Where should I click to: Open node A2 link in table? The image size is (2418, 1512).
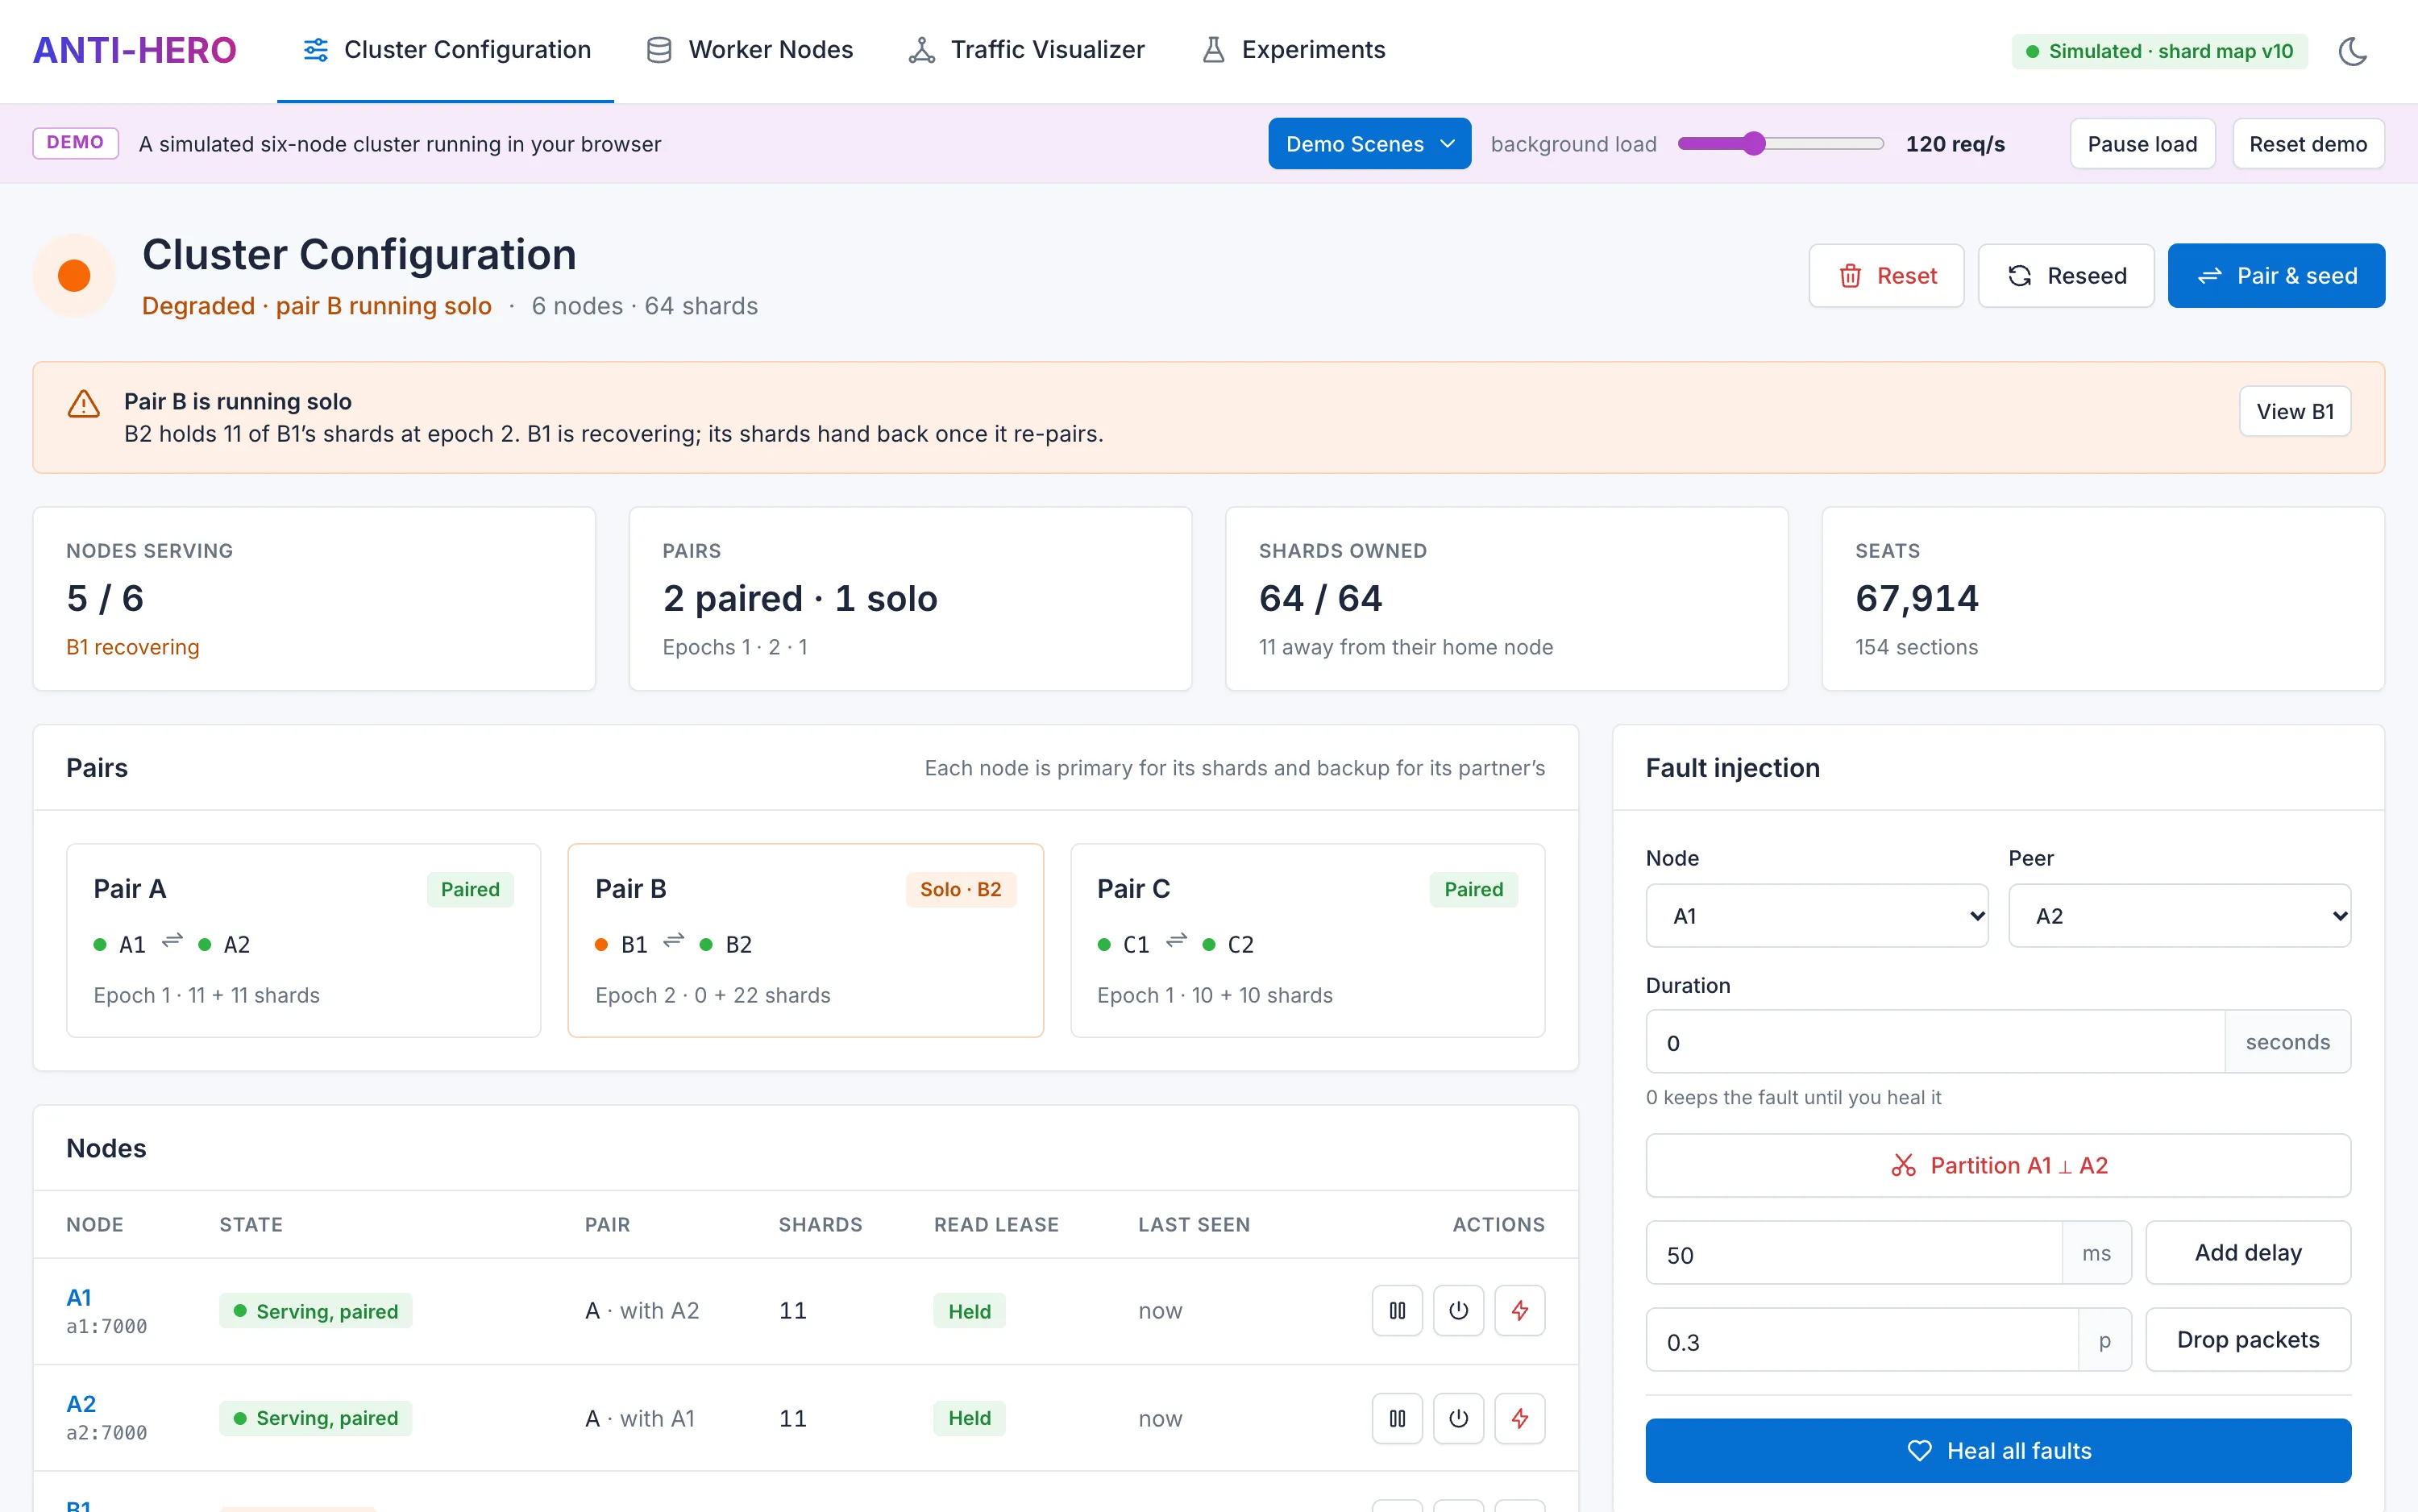tap(81, 1403)
